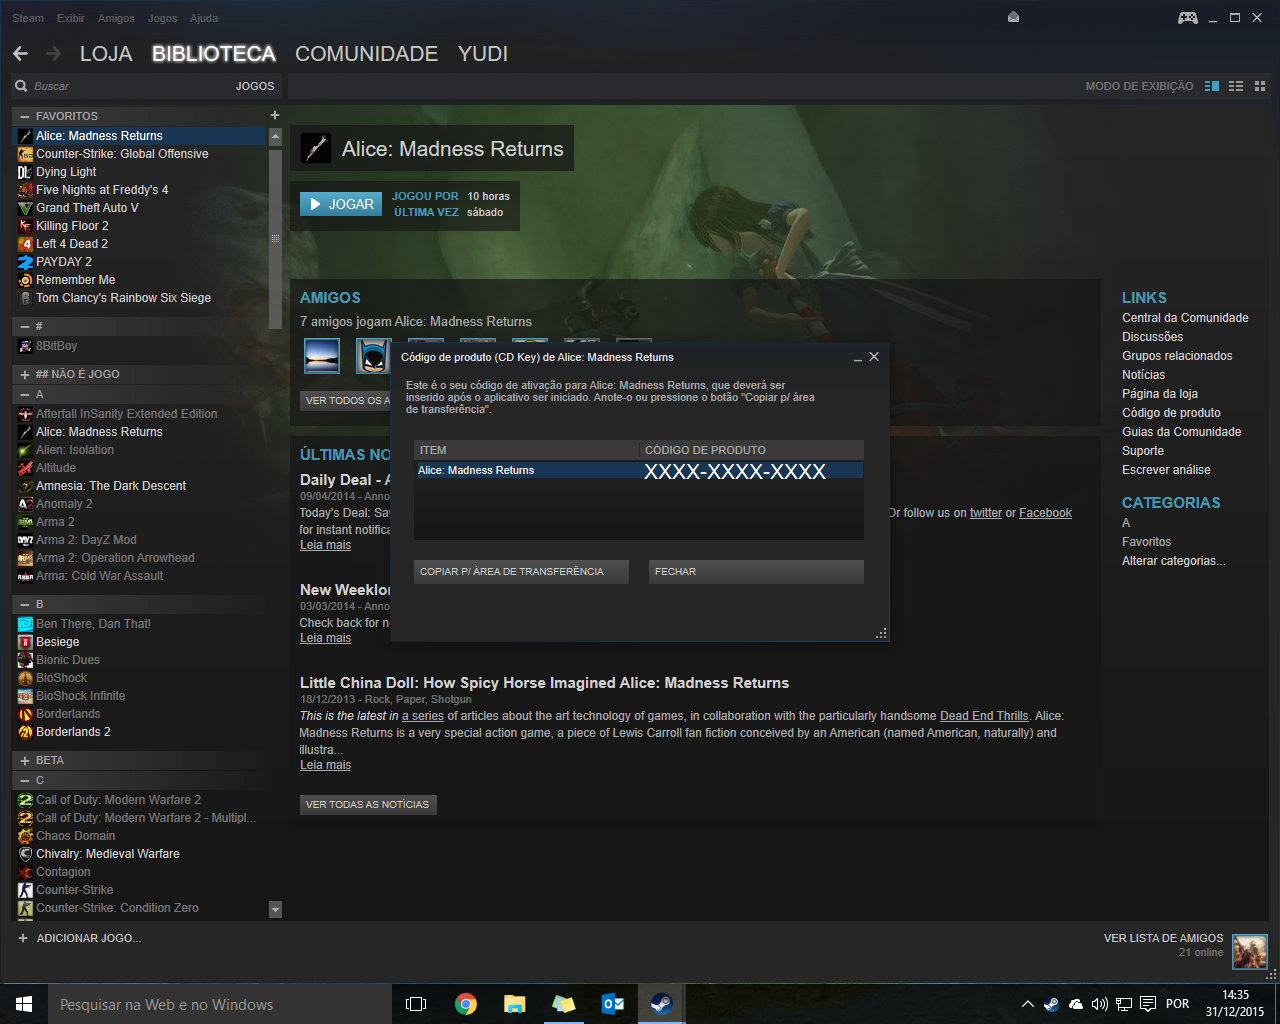Switch to detail view mode icon
The image size is (1280, 1024).
click(x=1212, y=86)
